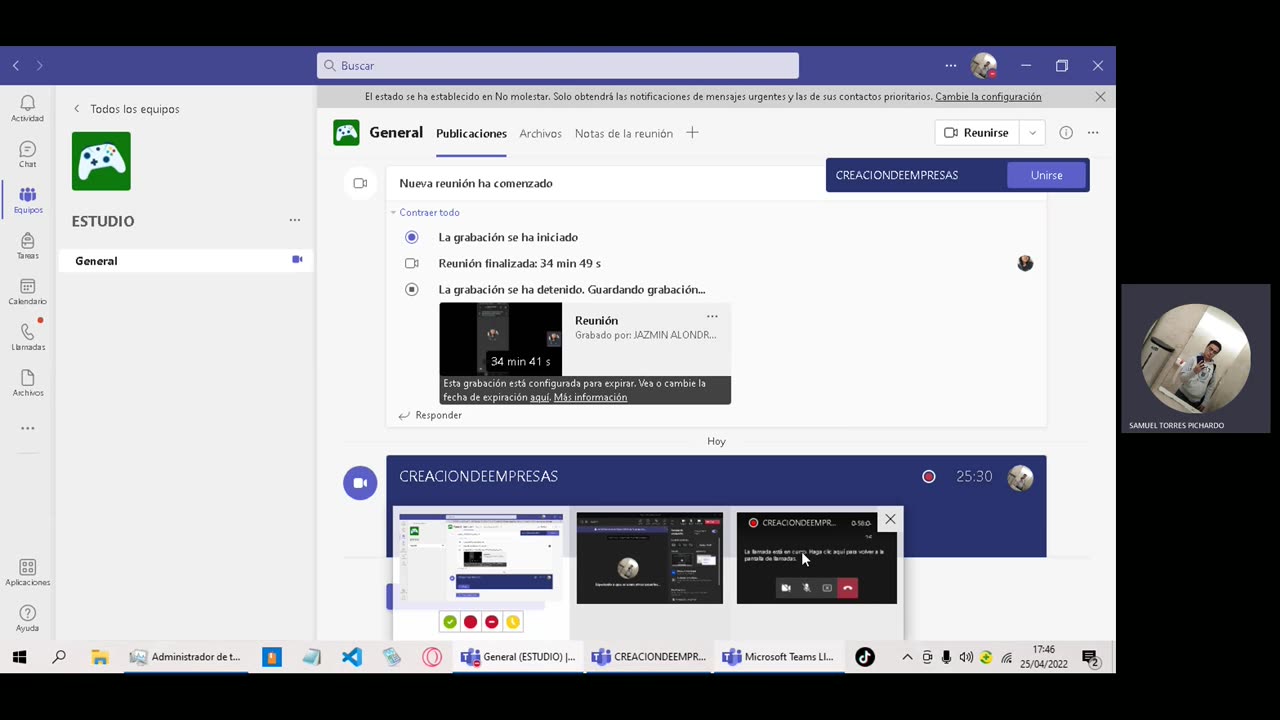Viewport: 1280px width, 720px height.
Task: Switch to Microsoft Teams taskbar window
Action: click(778, 657)
